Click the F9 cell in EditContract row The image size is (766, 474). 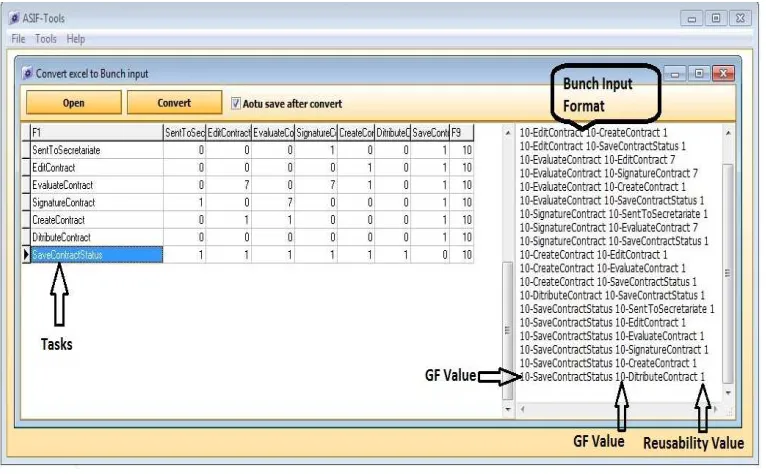(461, 168)
